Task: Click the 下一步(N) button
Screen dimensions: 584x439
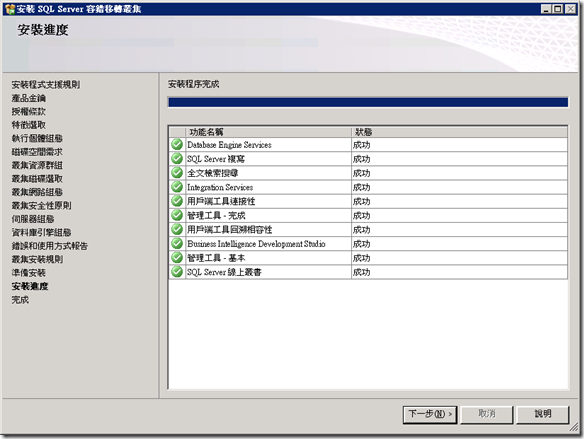Action: [430, 414]
